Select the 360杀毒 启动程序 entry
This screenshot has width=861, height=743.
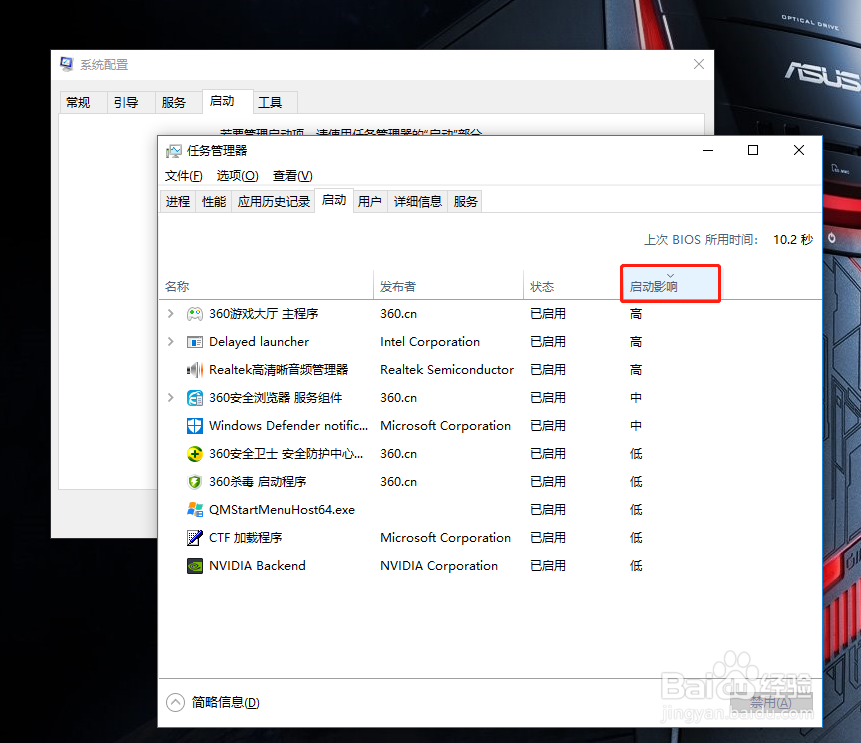258,482
